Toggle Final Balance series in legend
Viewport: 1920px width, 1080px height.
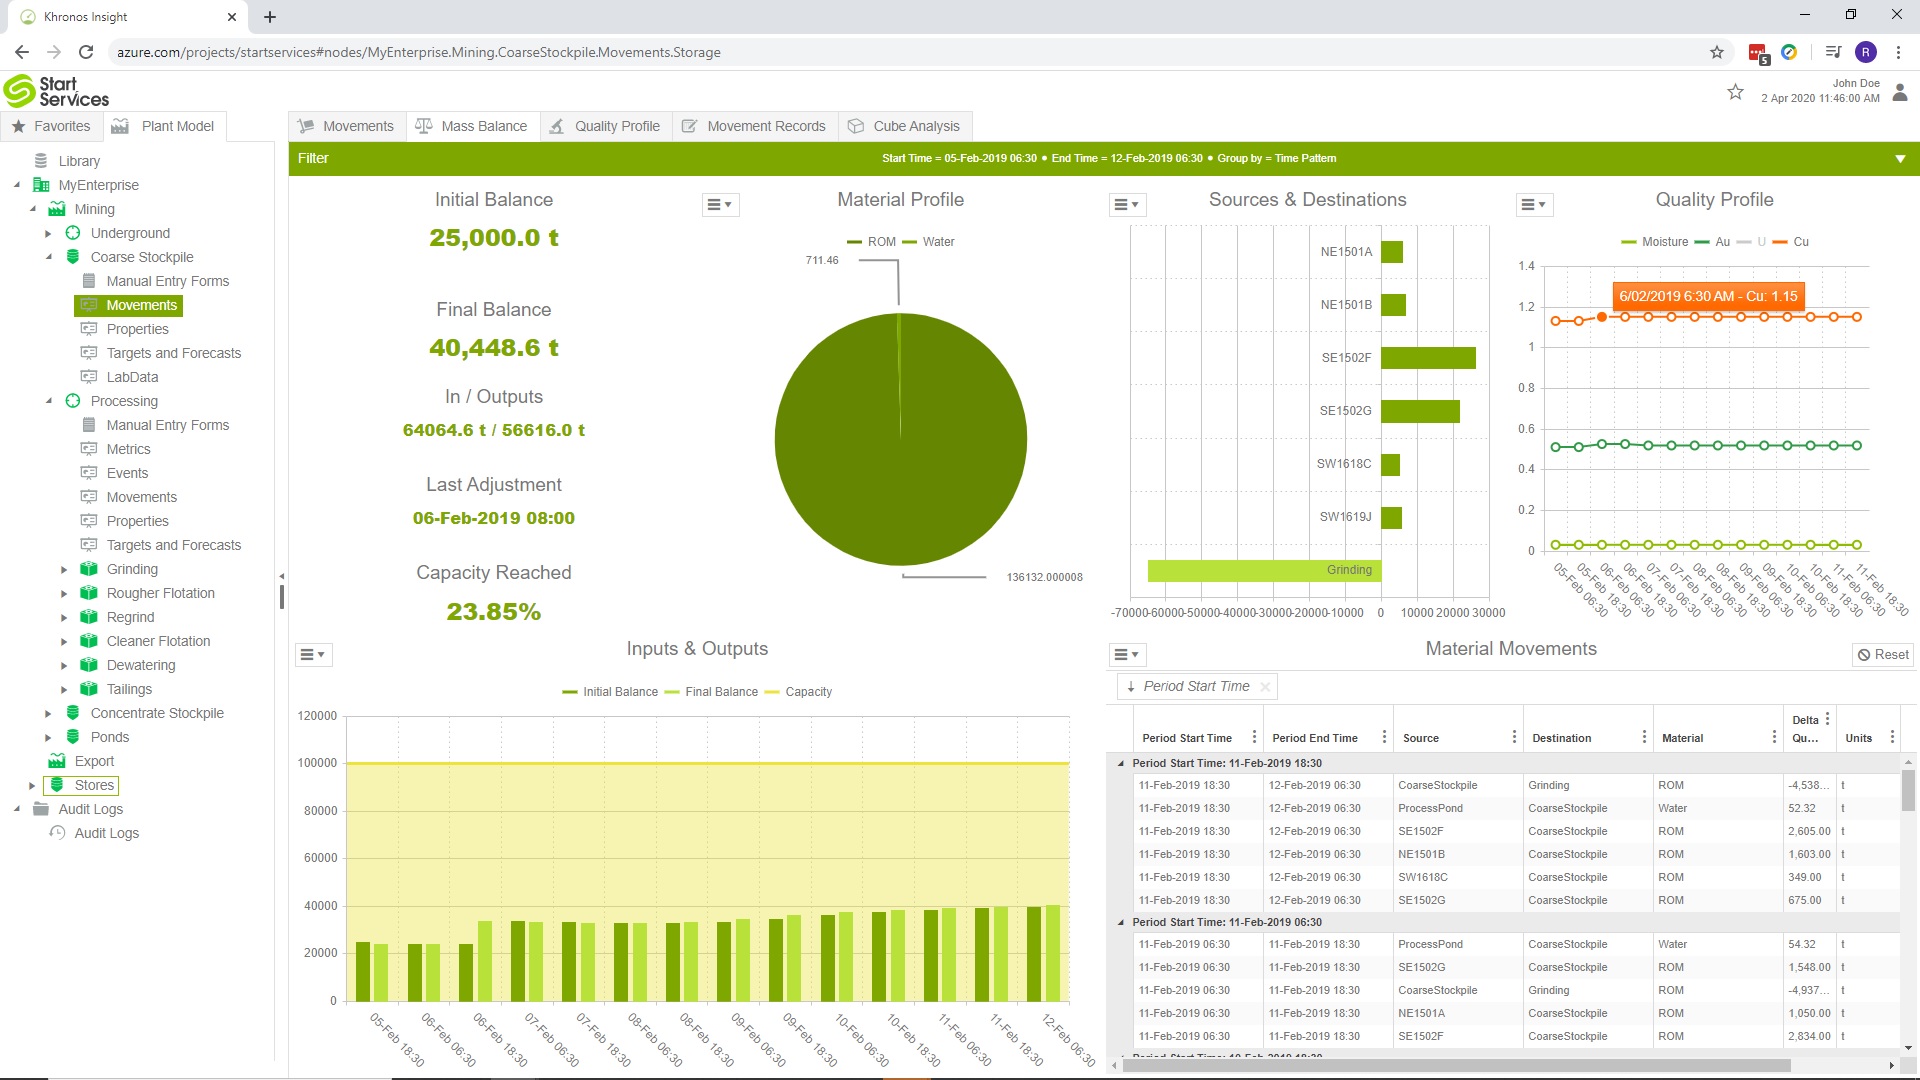click(x=711, y=692)
